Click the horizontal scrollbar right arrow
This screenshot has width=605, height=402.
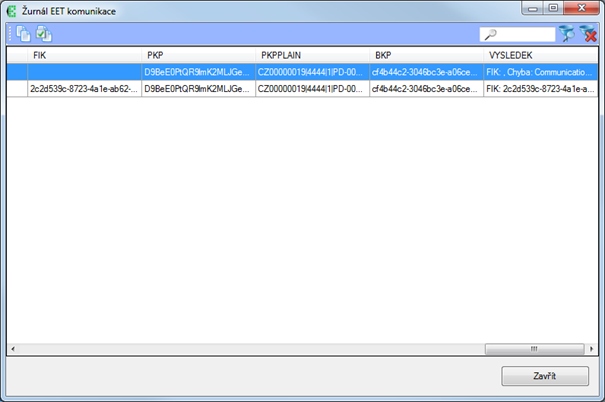592,348
